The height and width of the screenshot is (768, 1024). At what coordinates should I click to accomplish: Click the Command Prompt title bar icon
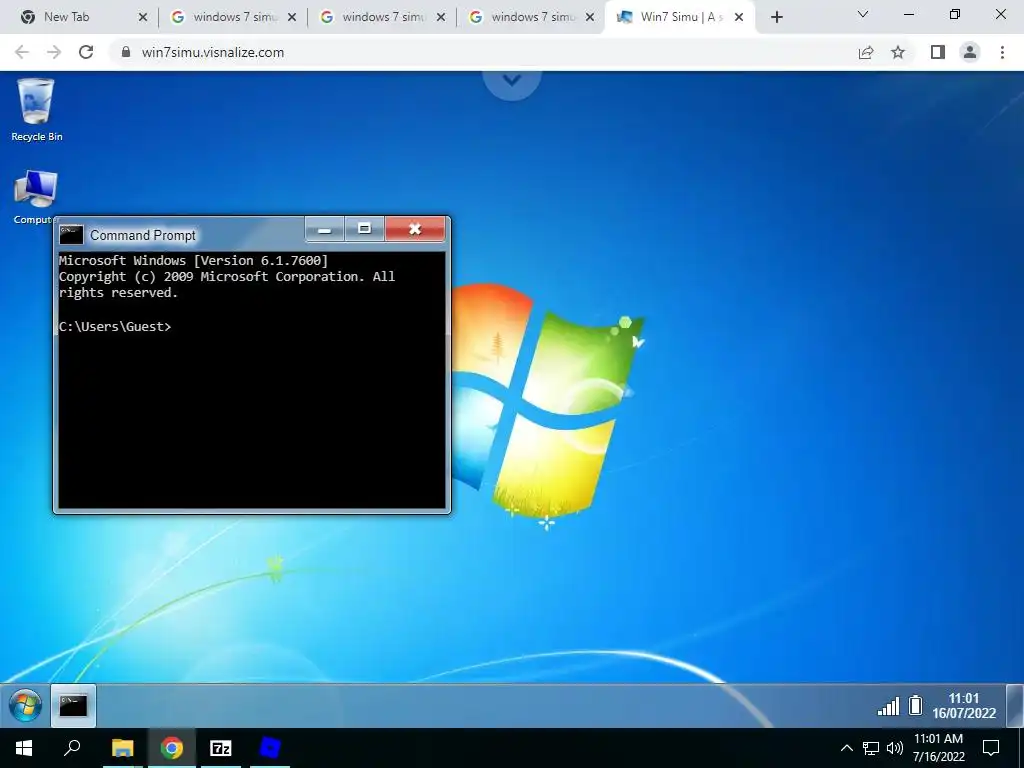click(71, 234)
